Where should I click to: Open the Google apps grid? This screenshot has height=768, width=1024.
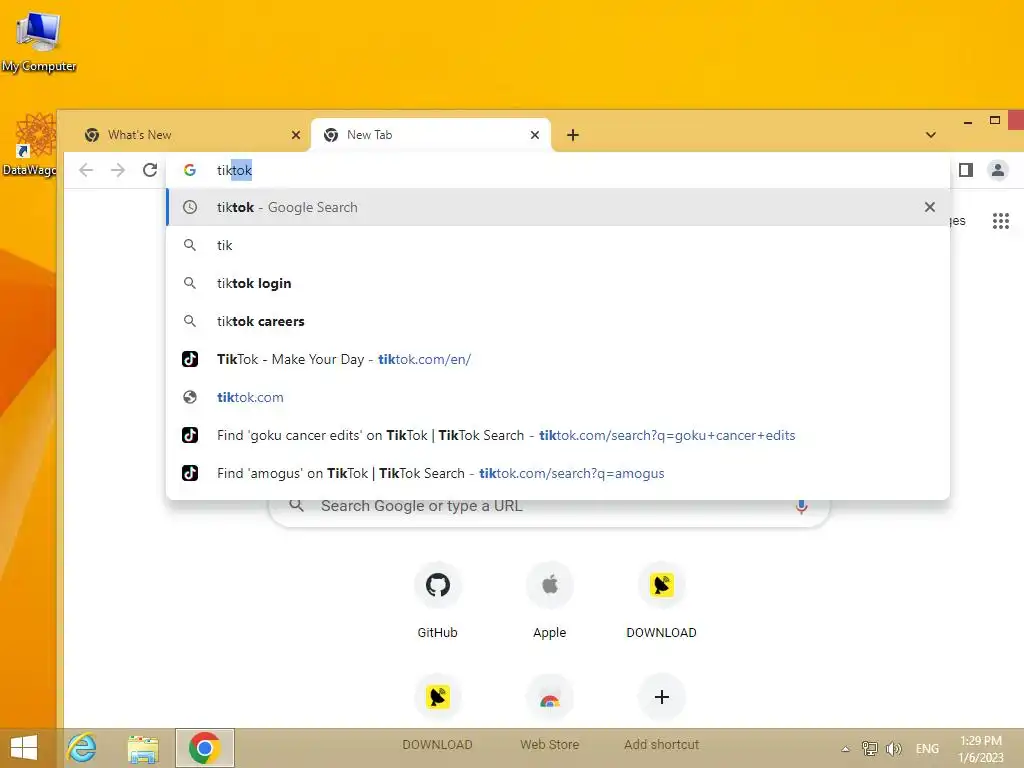tap(1000, 221)
